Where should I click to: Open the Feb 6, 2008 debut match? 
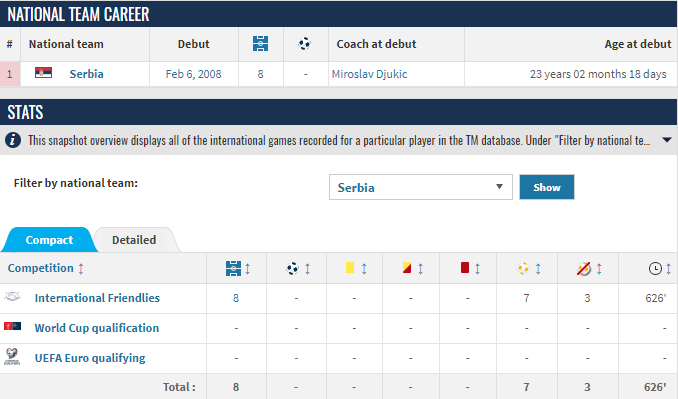tap(193, 74)
